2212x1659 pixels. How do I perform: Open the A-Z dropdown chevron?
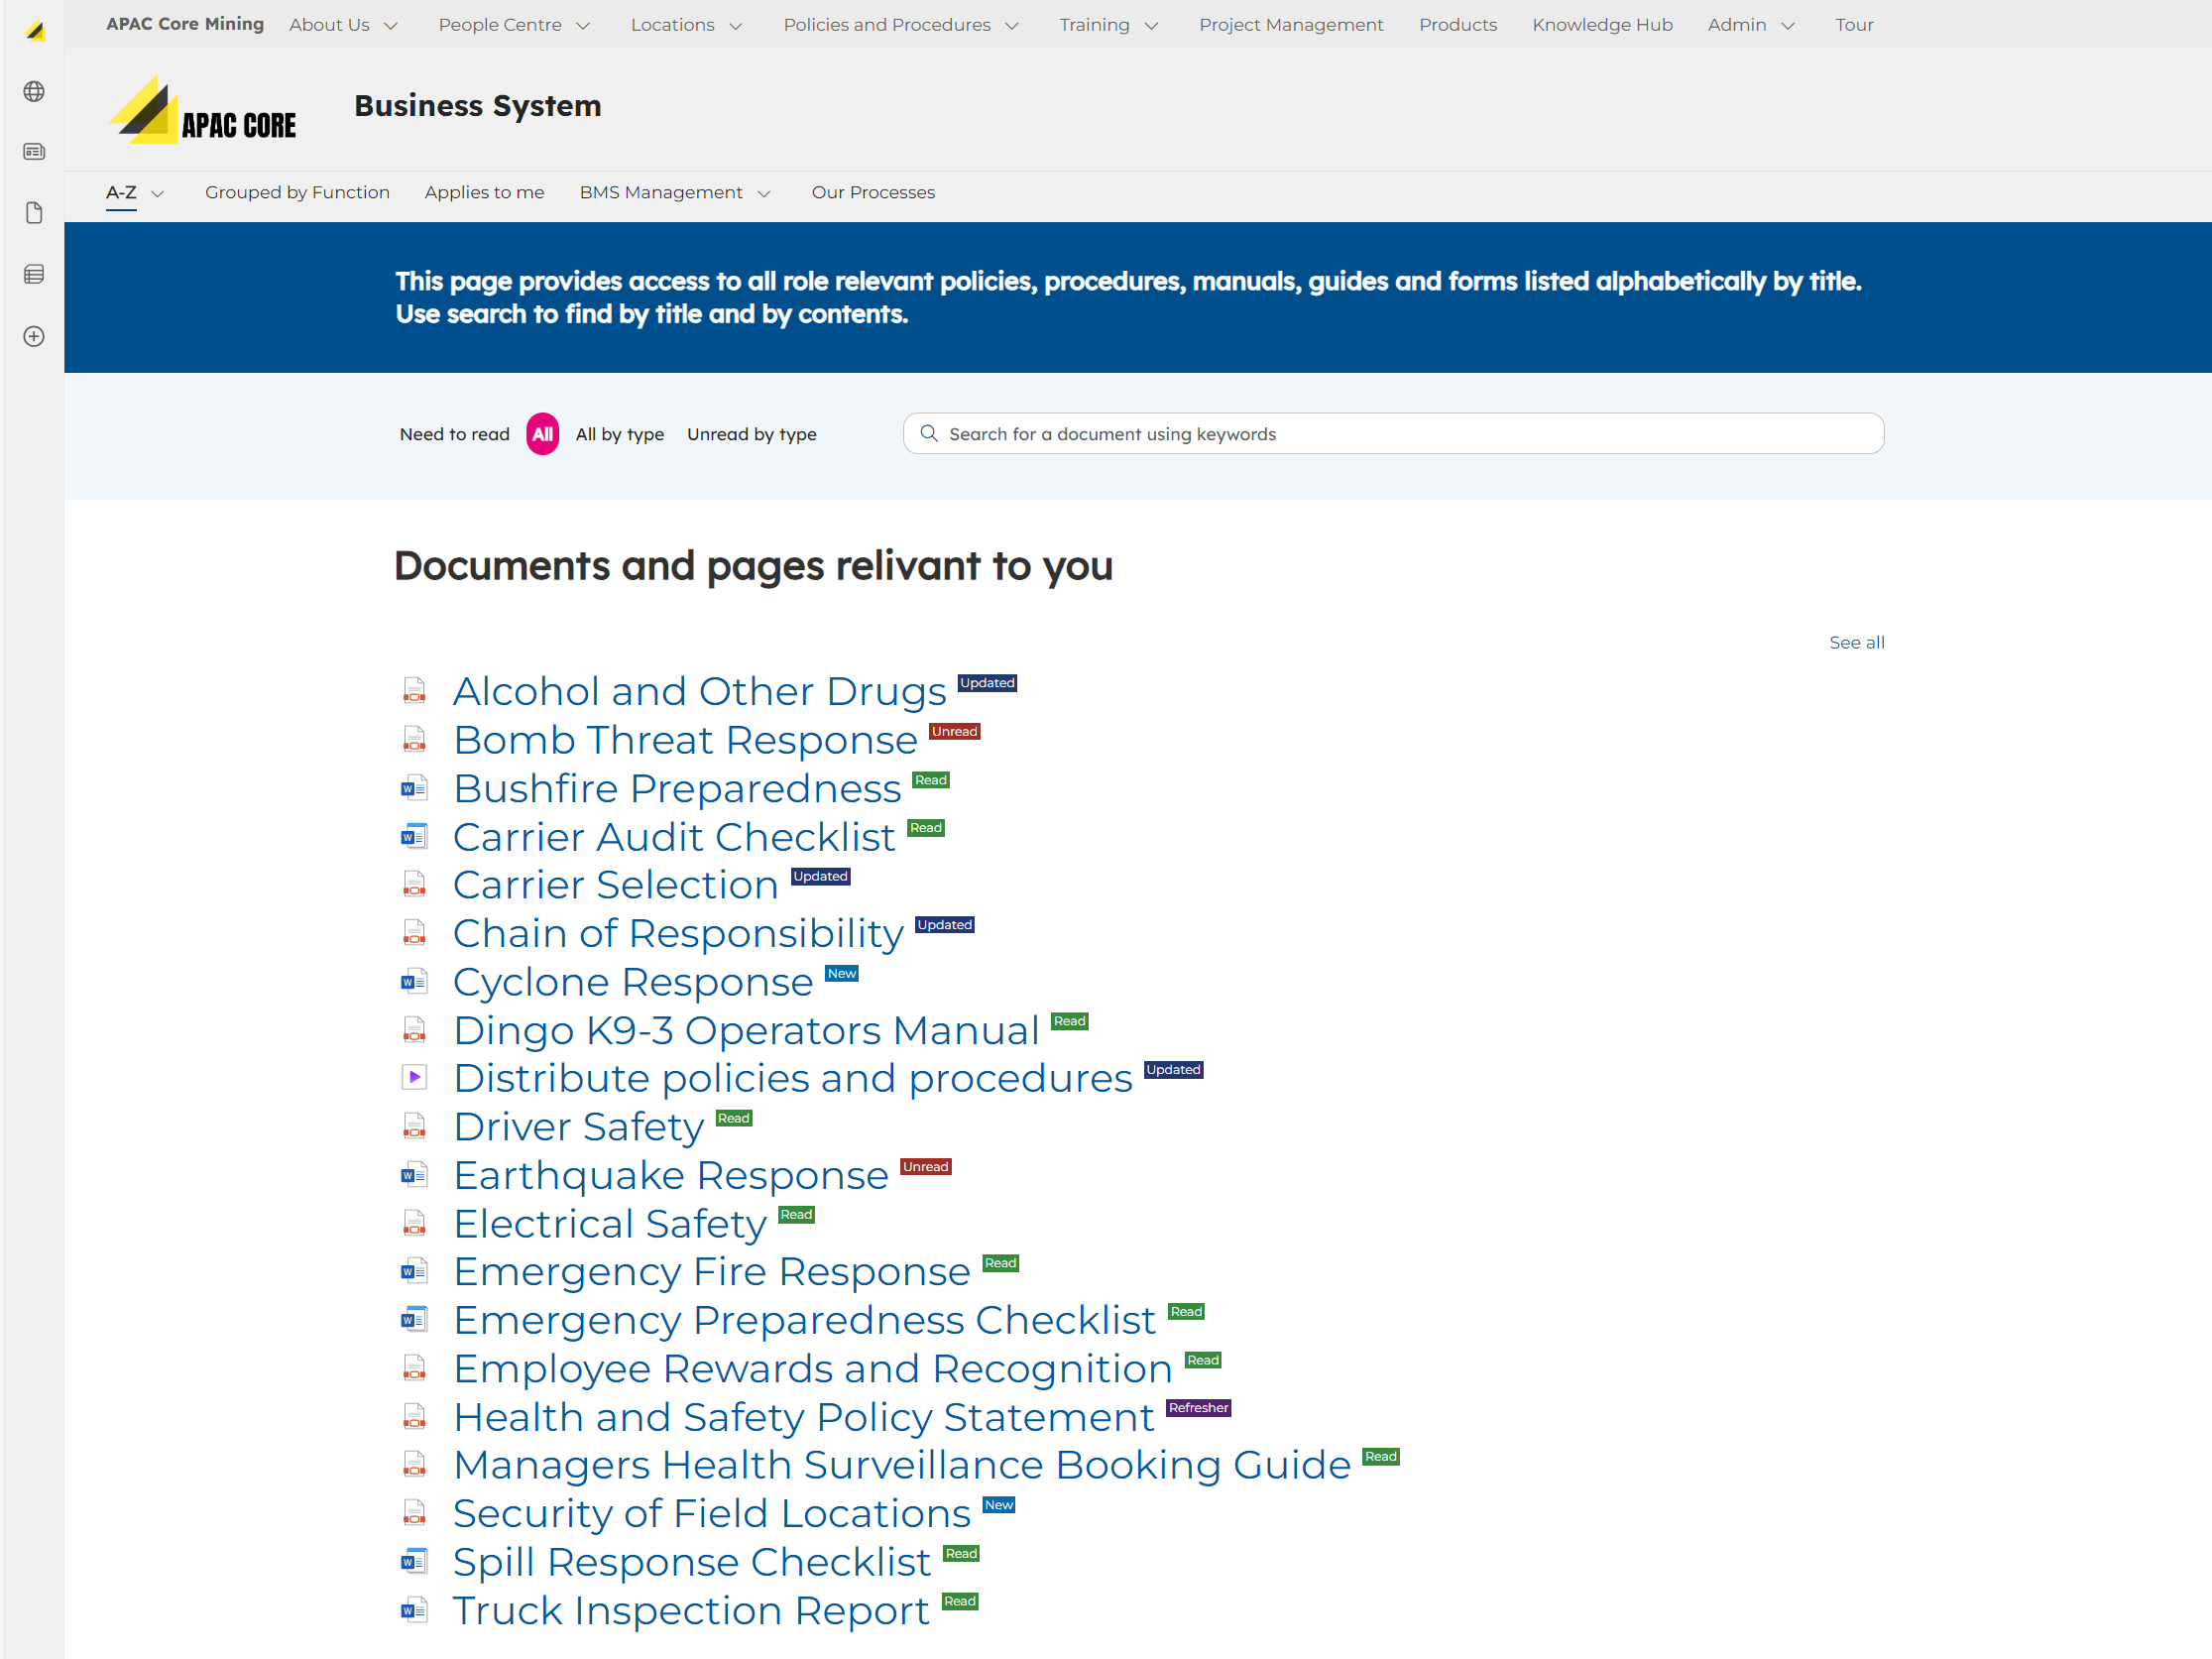(x=158, y=193)
